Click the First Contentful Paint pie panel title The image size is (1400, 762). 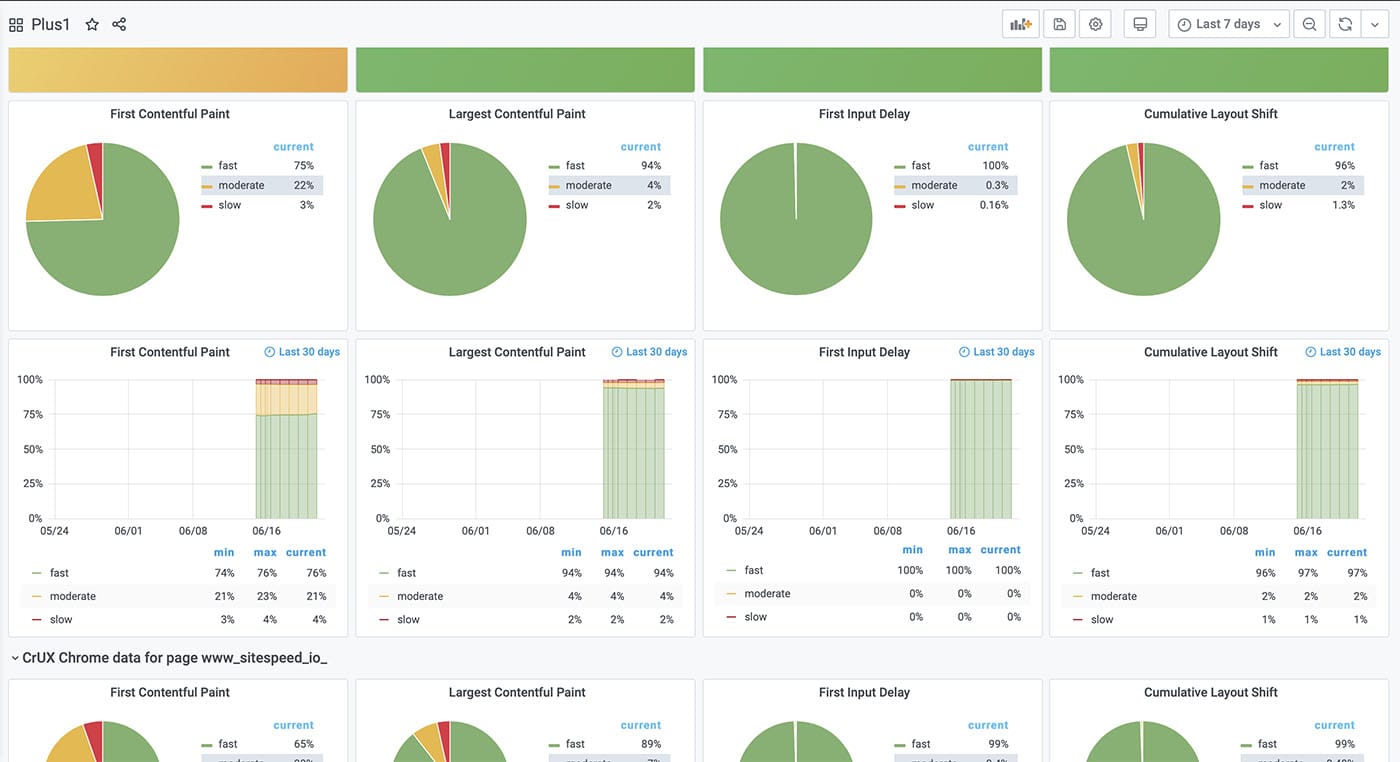click(x=170, y=114)
